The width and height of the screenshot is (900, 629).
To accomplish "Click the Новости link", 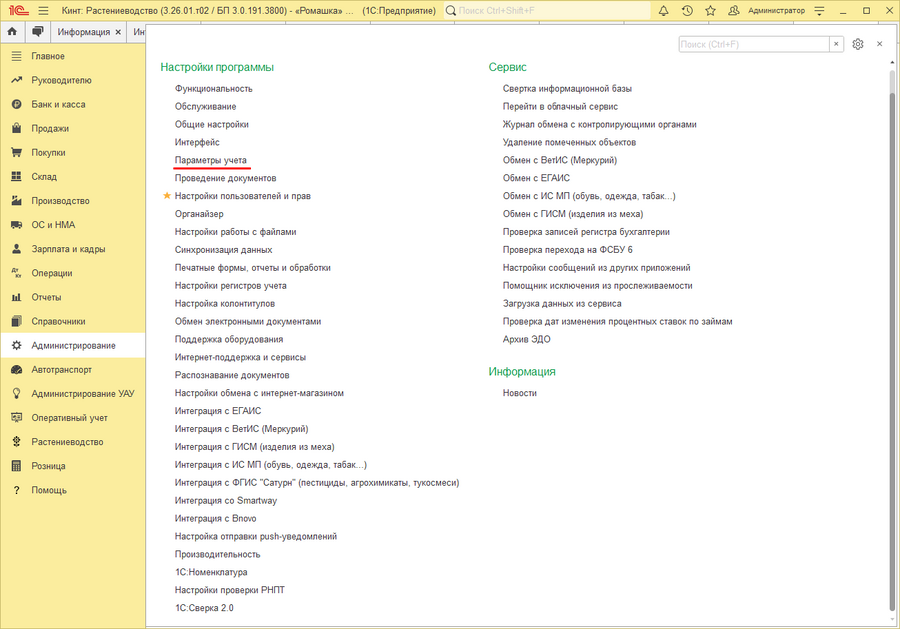I will [520, 393].
